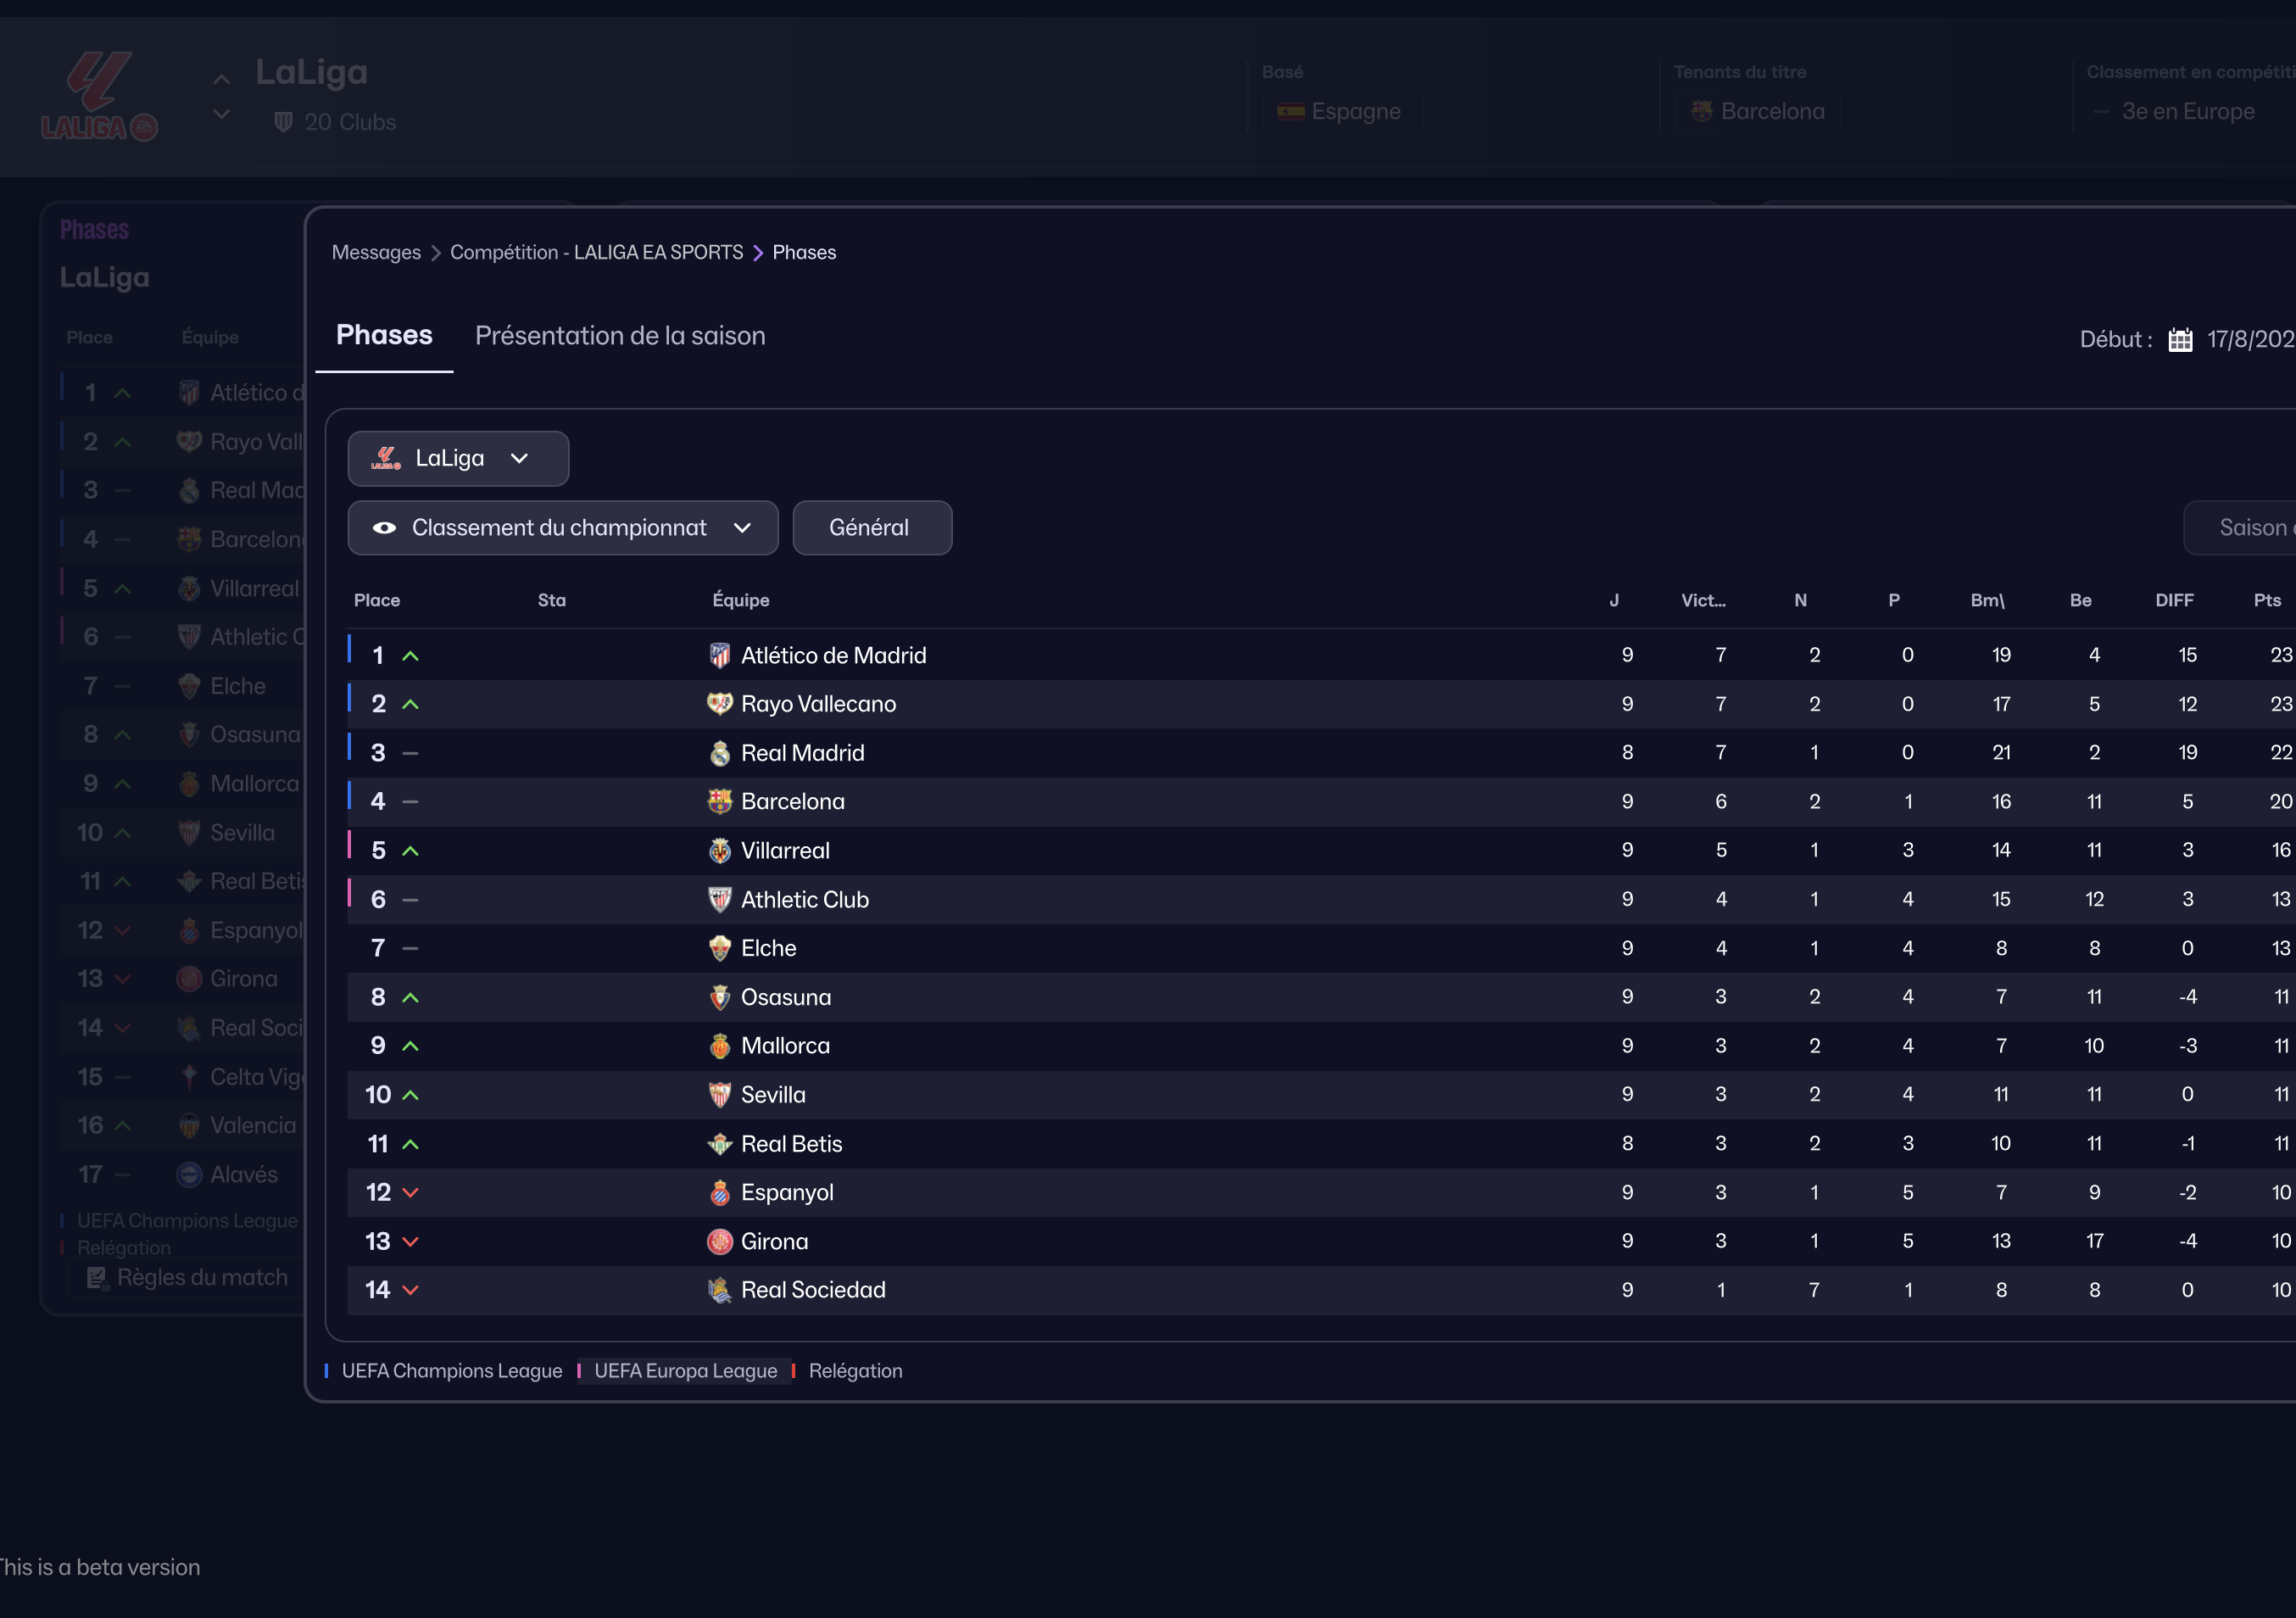Click the Atlético de Madrid crest icon

coord(719,655)
